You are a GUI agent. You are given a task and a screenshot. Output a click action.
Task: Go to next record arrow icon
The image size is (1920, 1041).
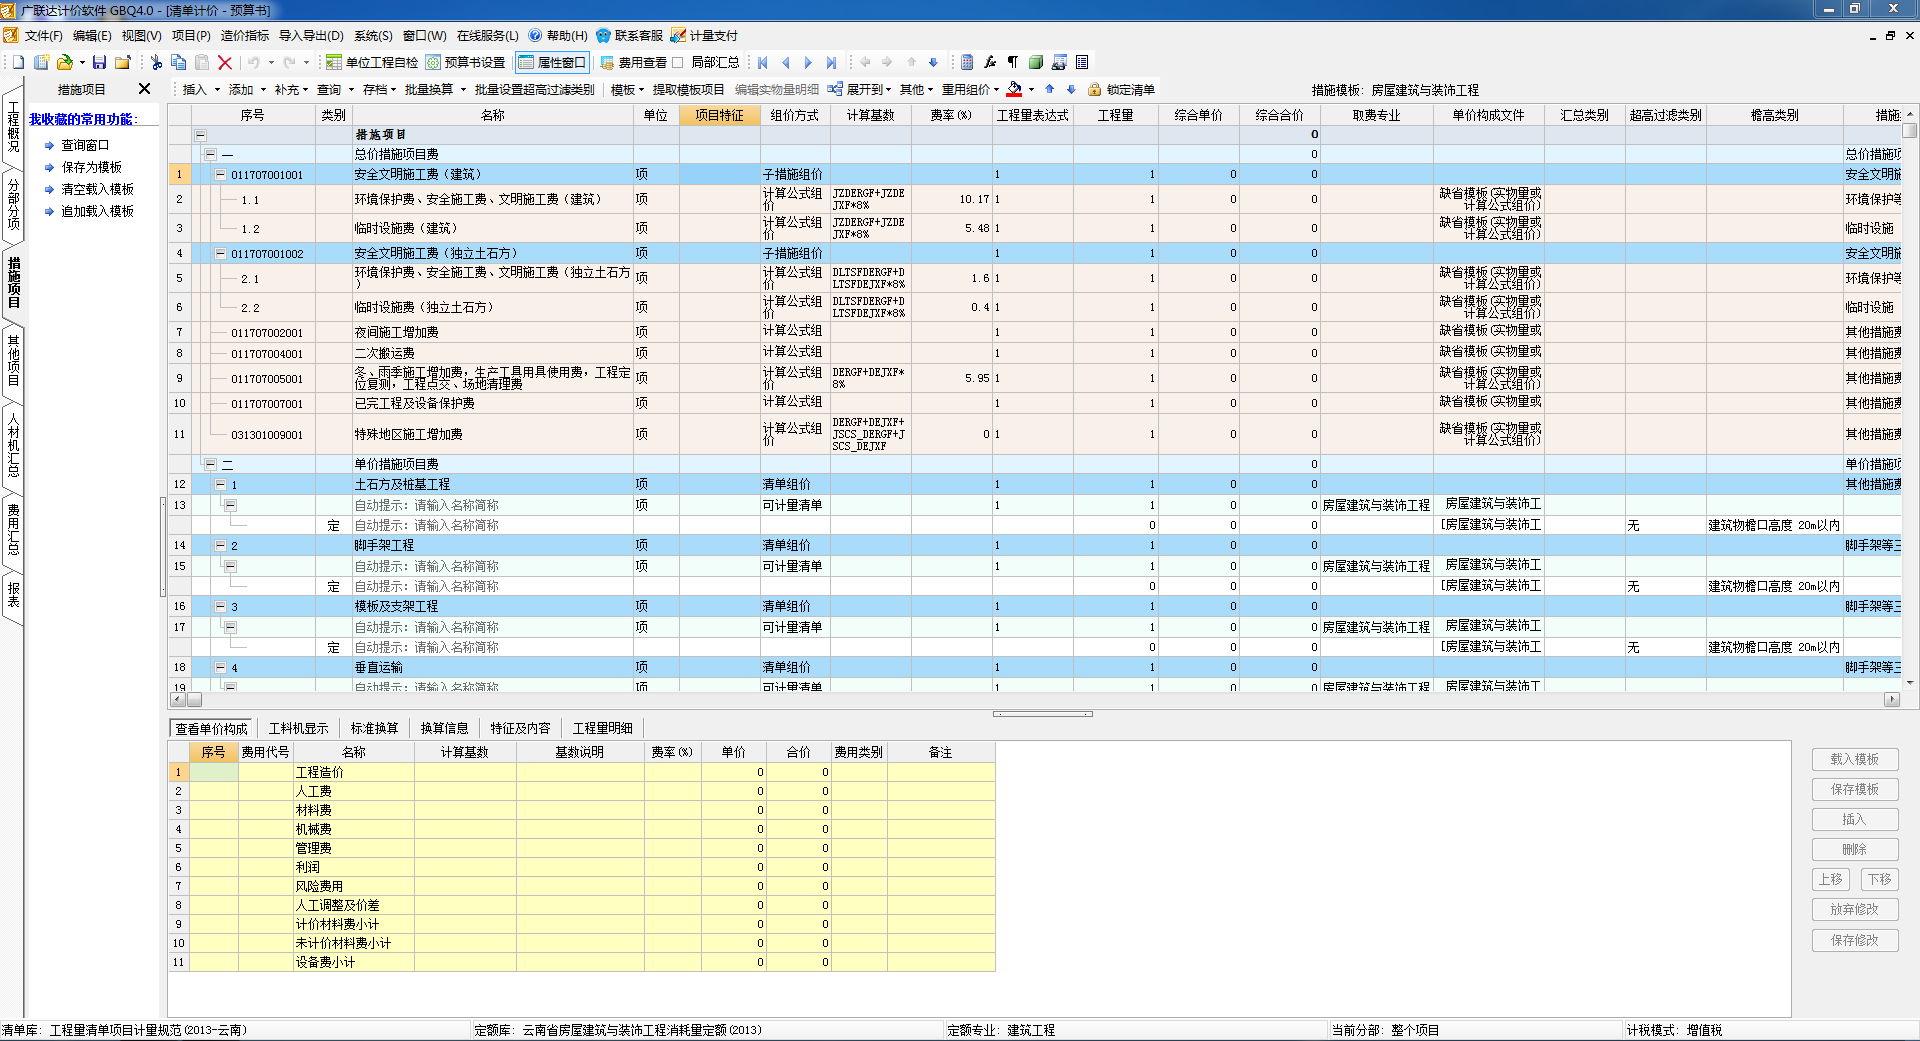(808, 62)
